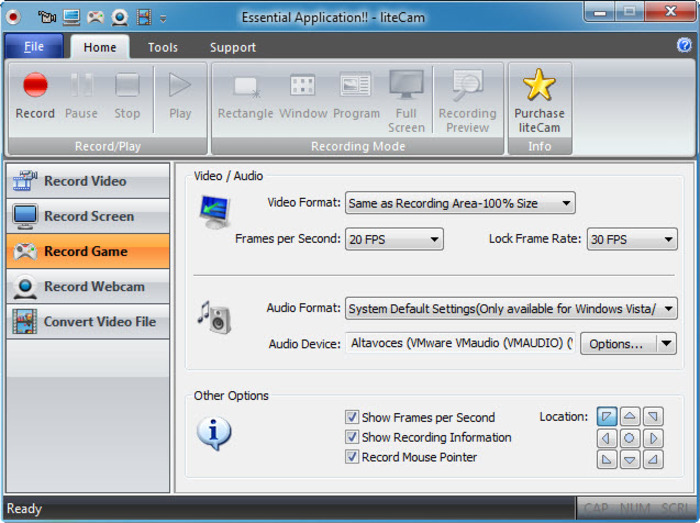Image resolution: width=700 pixels, height=523 pixels.
Task: Switch to the Tools tab
Action: pos(163,47)
